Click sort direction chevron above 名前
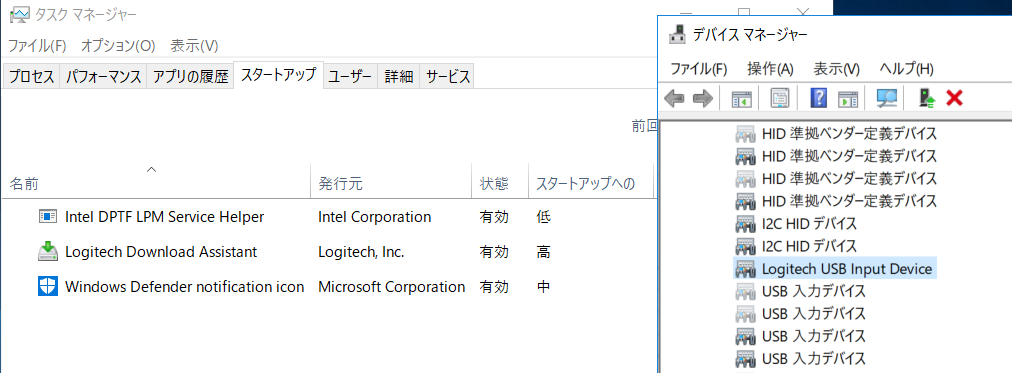1012x373 pixels. tap(152, 170)
